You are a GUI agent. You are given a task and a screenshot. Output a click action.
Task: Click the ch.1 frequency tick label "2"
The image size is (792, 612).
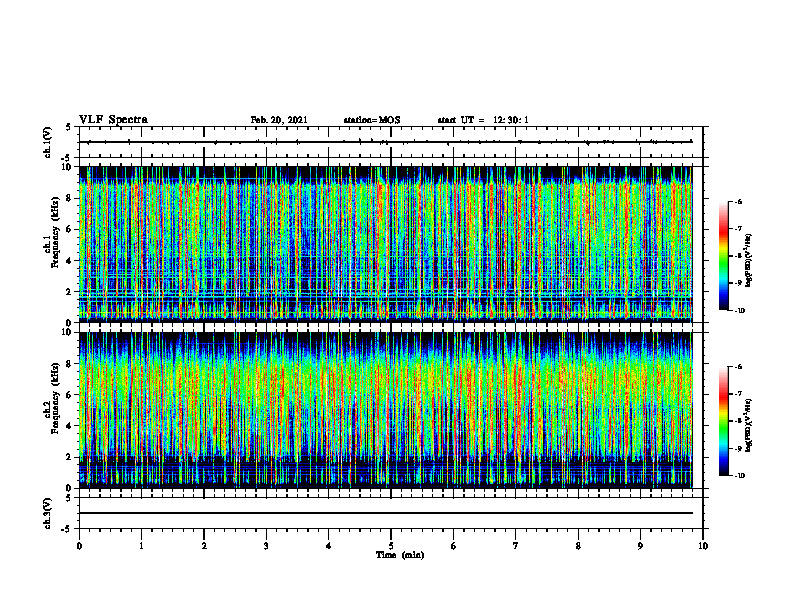coord(69,291)
